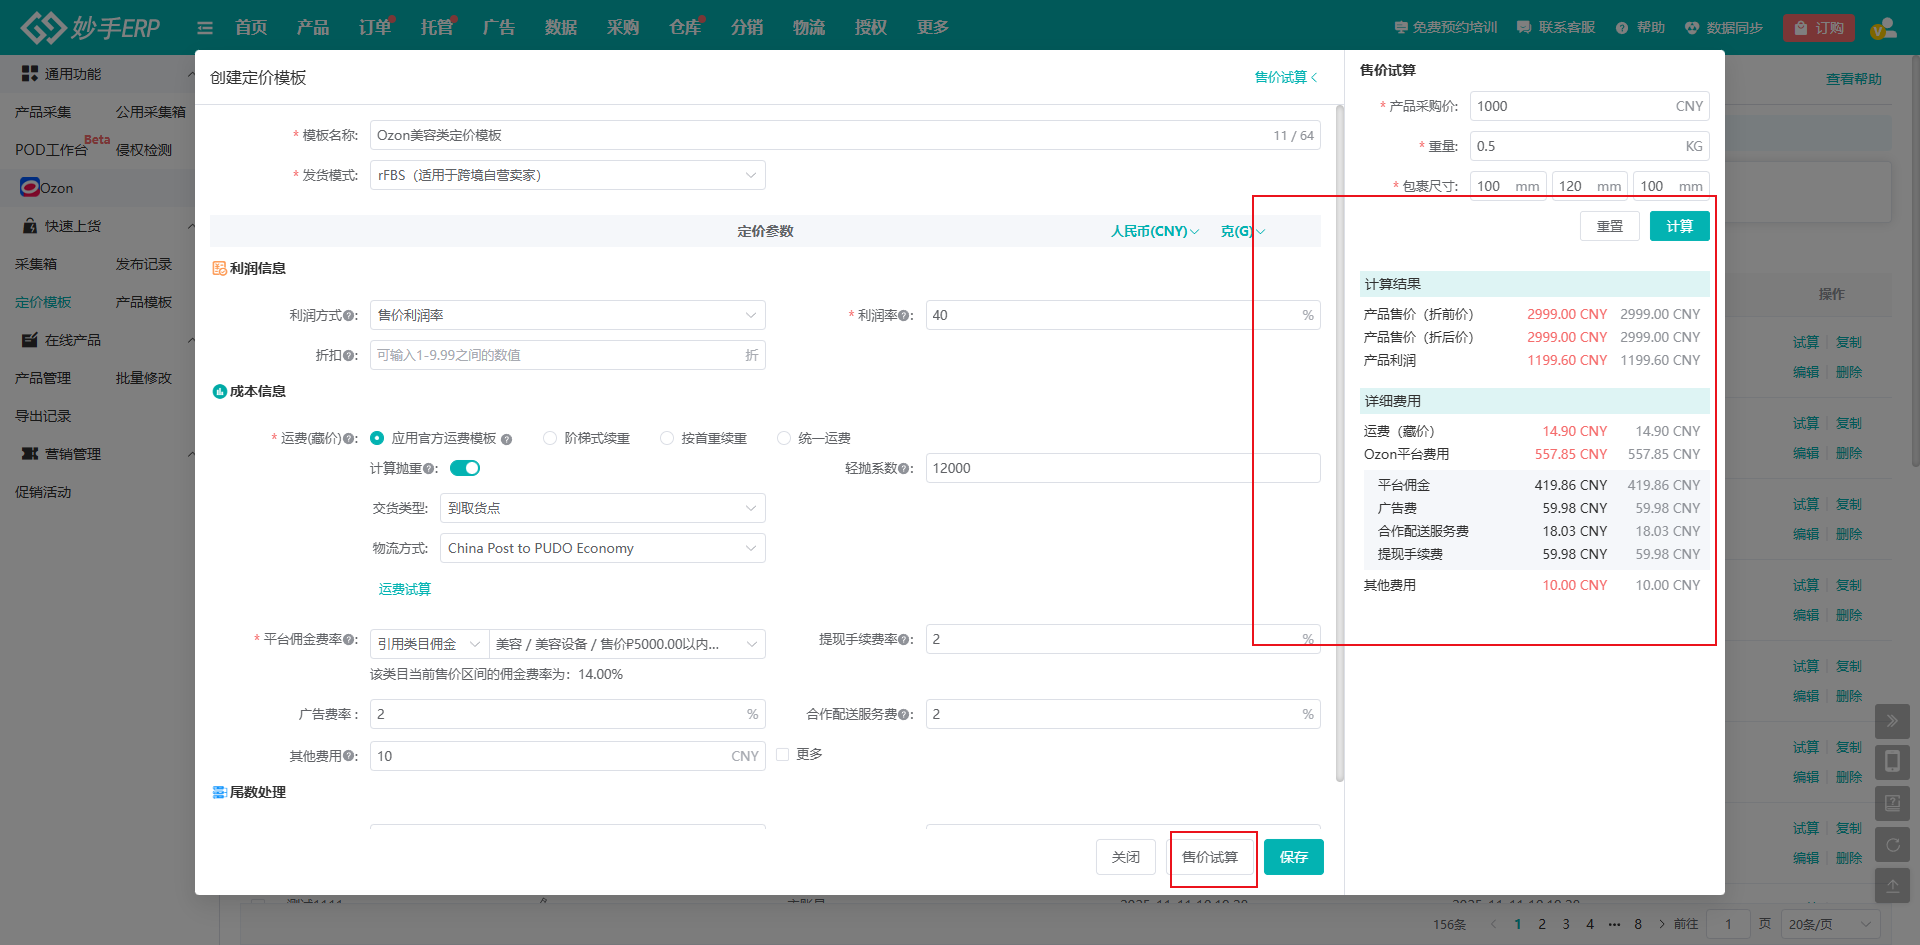
Task: Open the 人民币(CNY) currency dropdown
Action: 1154,231
